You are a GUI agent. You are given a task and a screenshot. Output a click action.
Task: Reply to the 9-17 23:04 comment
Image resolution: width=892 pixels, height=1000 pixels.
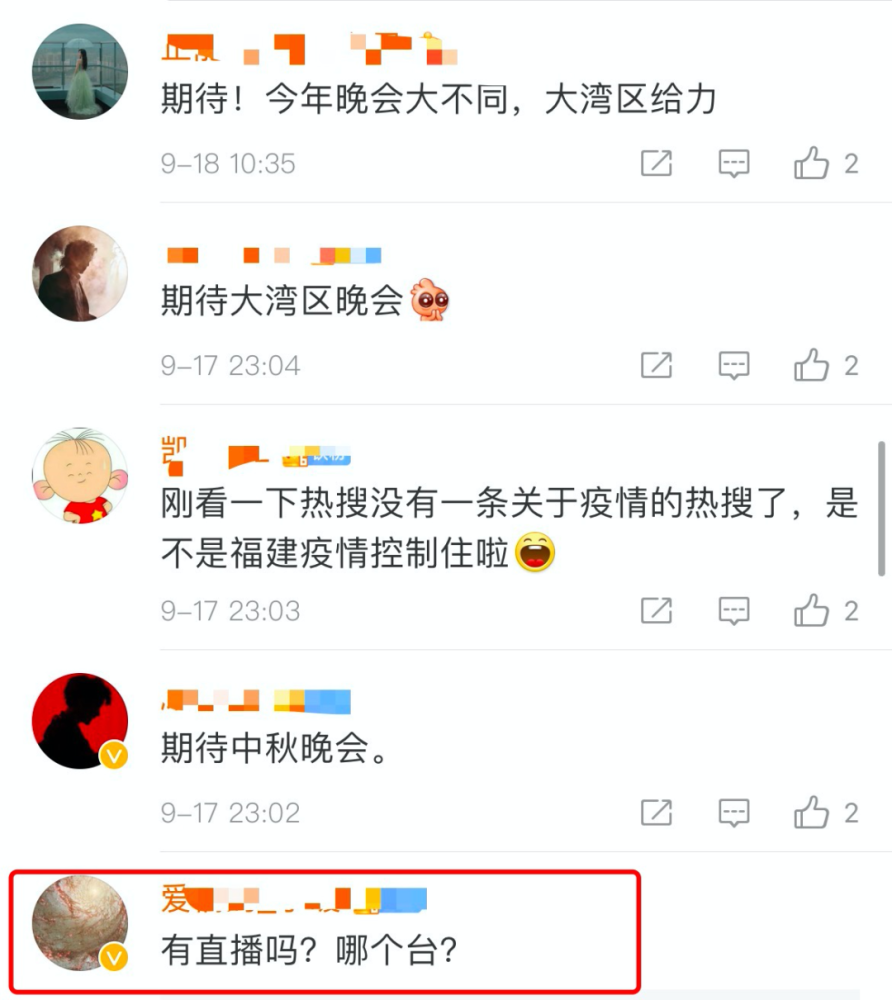tap(734, 365)
